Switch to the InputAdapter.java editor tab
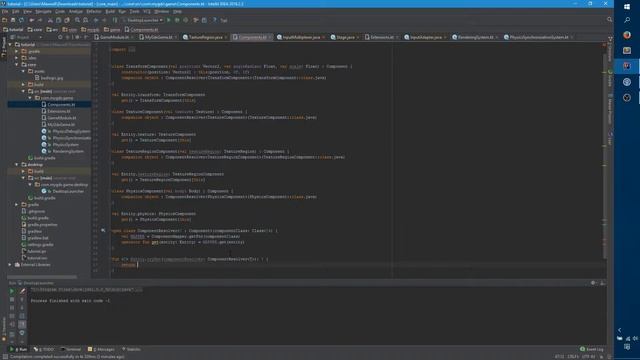 [x=425, y=37]
